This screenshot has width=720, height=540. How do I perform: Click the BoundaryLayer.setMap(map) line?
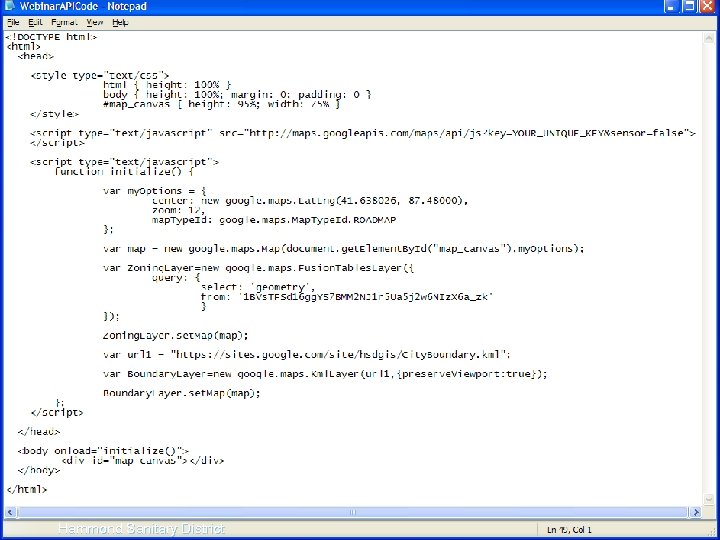tap(181, 394)
